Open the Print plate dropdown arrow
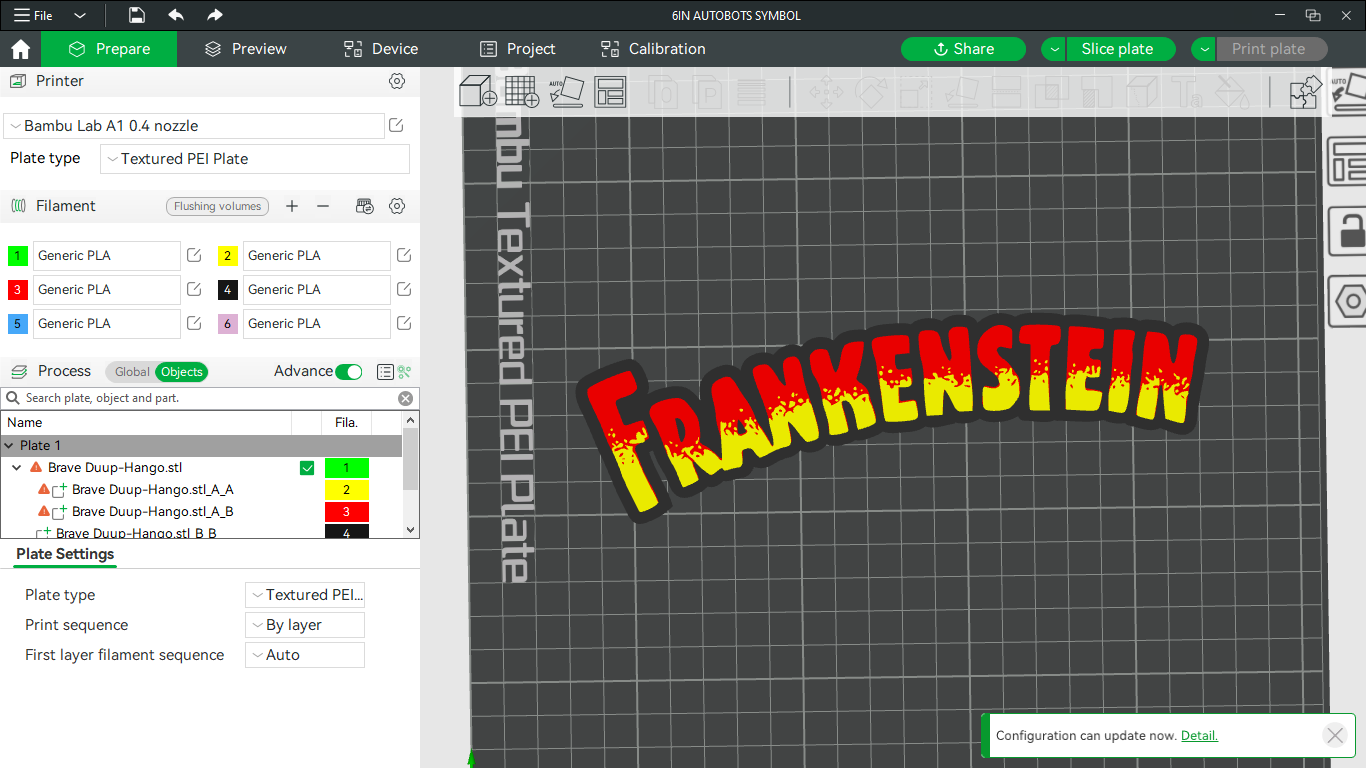The width and height of the screenshot is (1366, 768). pos(1205,49)
